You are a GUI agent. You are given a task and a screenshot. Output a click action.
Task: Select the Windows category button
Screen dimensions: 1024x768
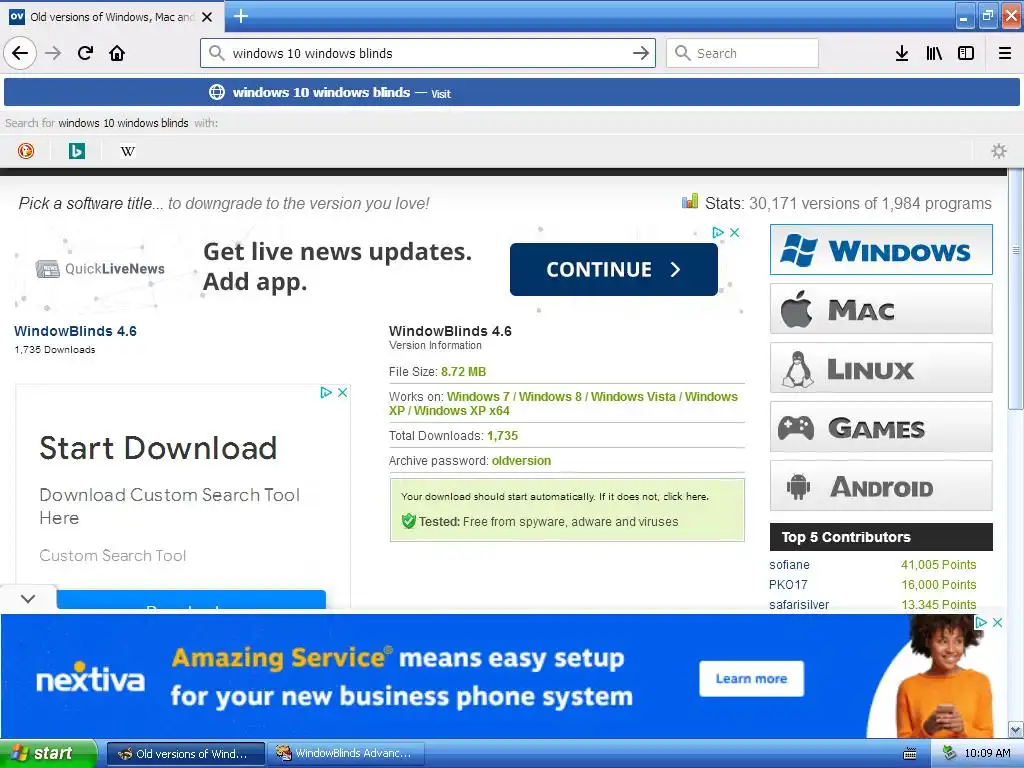pos(881,249)
